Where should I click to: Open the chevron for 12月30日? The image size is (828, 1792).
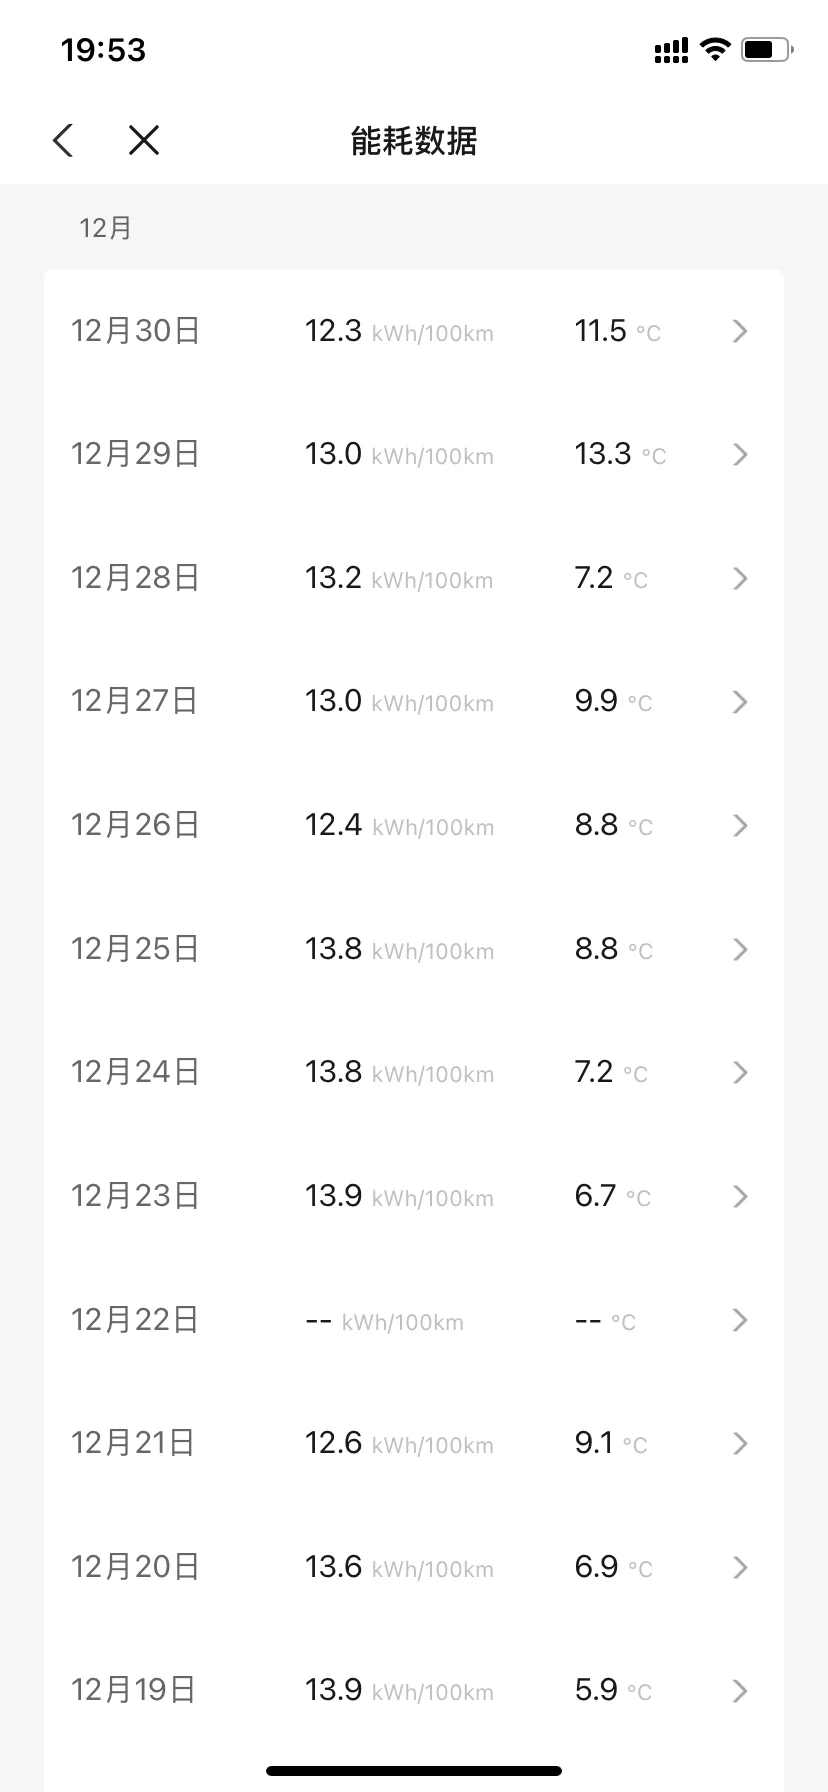pyautogui.click(x=740, y=331)
